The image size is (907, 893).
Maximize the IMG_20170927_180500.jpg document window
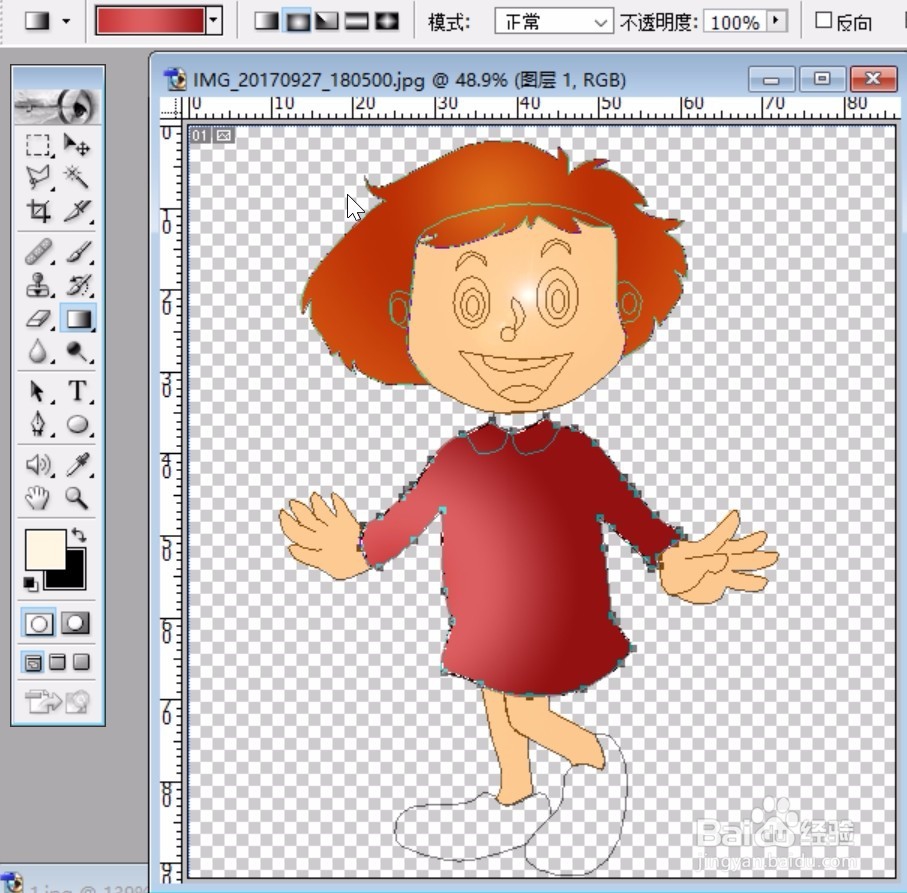822,79
